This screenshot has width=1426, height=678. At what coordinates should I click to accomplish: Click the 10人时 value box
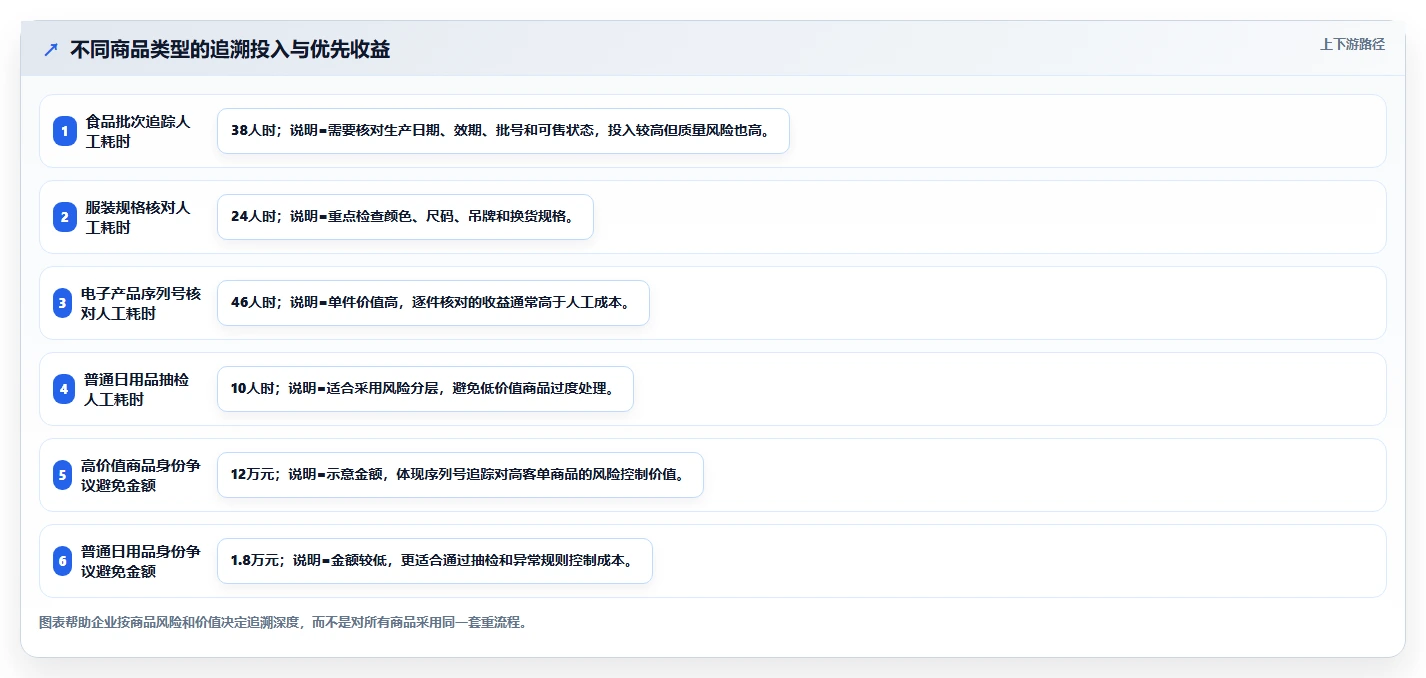(x=425, y=389)
